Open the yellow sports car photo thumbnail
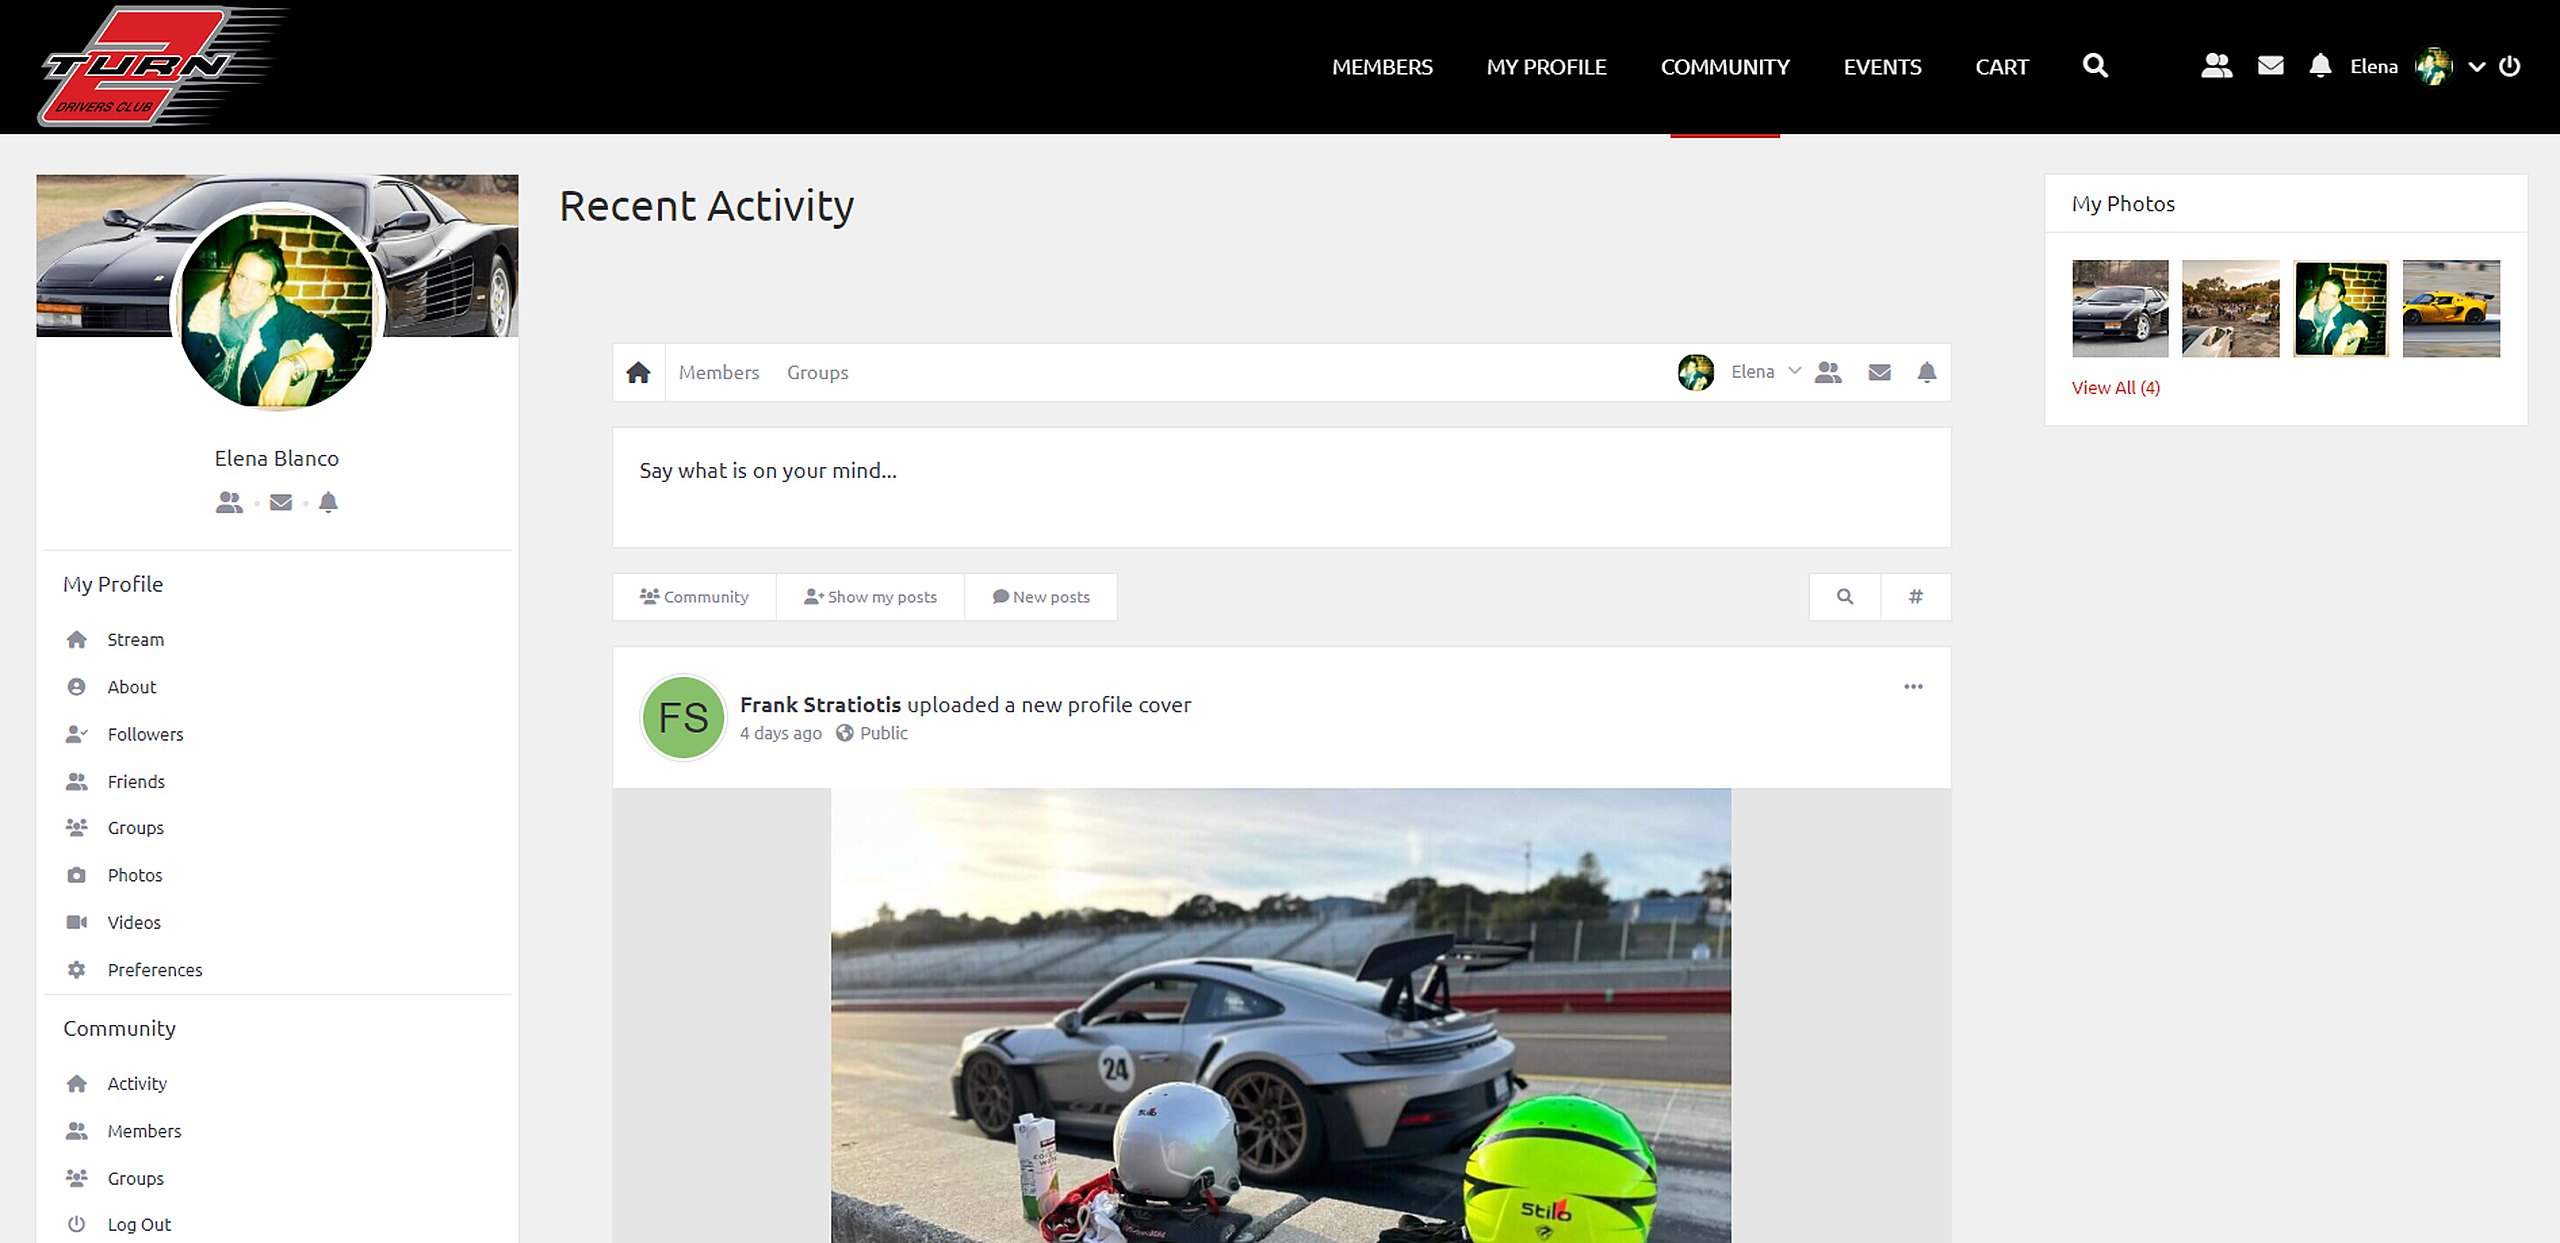Viewport: 2560px width, 1243px height. (2451, 309)
